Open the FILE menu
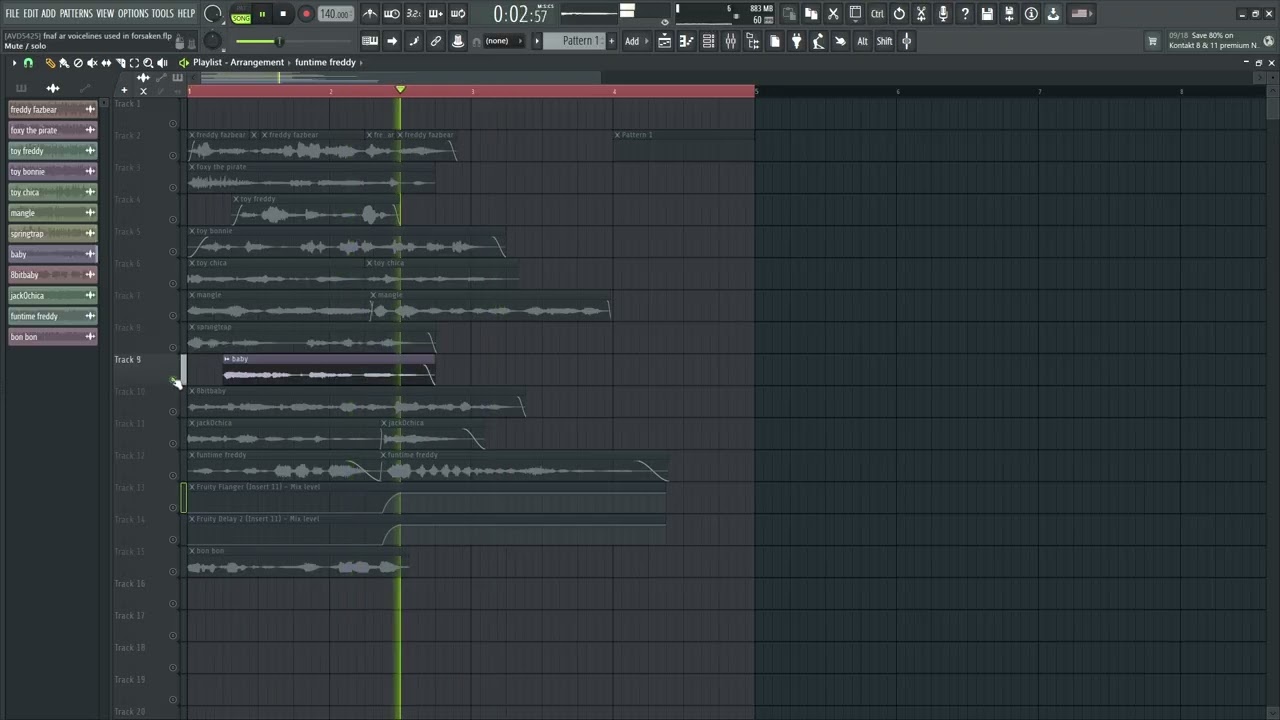 coord(12,14)
